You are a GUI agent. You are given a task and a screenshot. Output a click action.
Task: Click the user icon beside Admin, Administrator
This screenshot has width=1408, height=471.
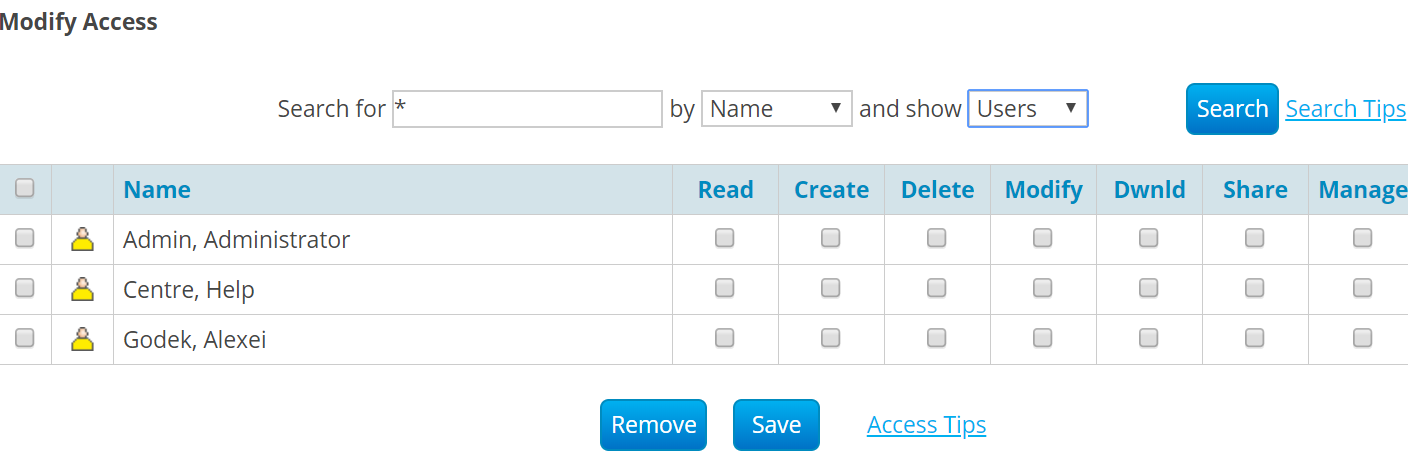point(83,240)
